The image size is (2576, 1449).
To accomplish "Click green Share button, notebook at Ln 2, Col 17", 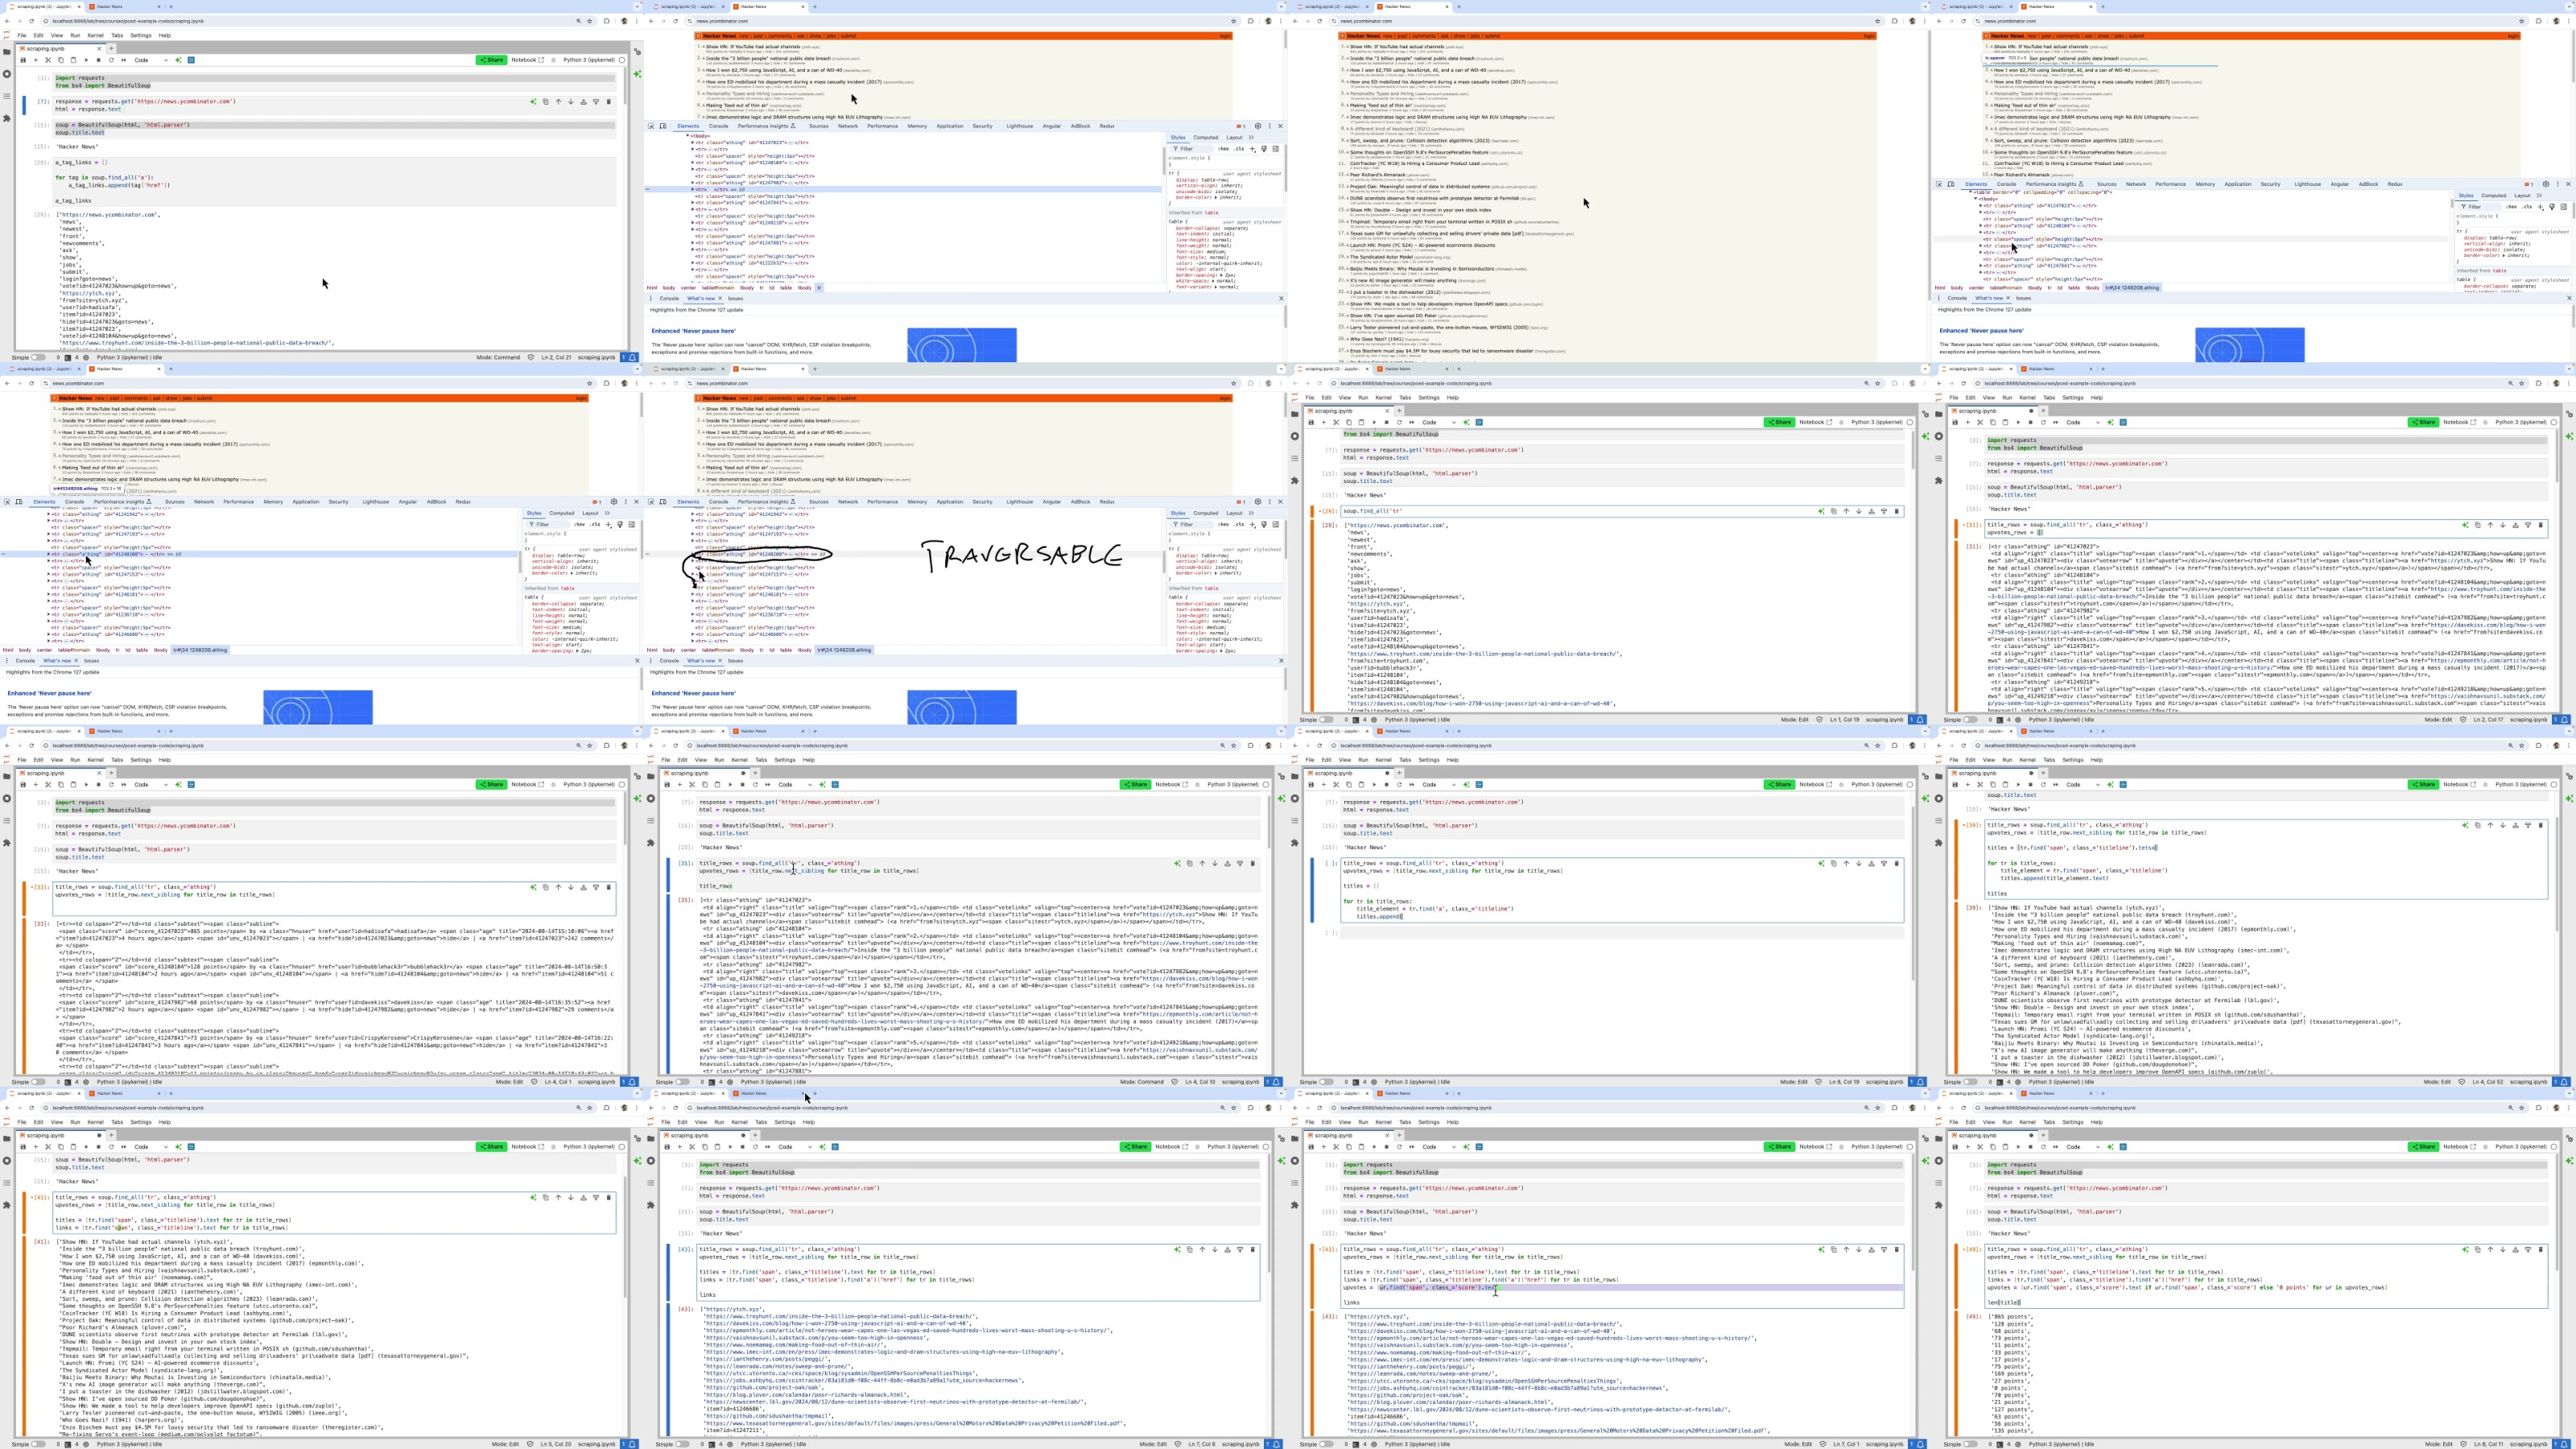I will [2422, 422].
